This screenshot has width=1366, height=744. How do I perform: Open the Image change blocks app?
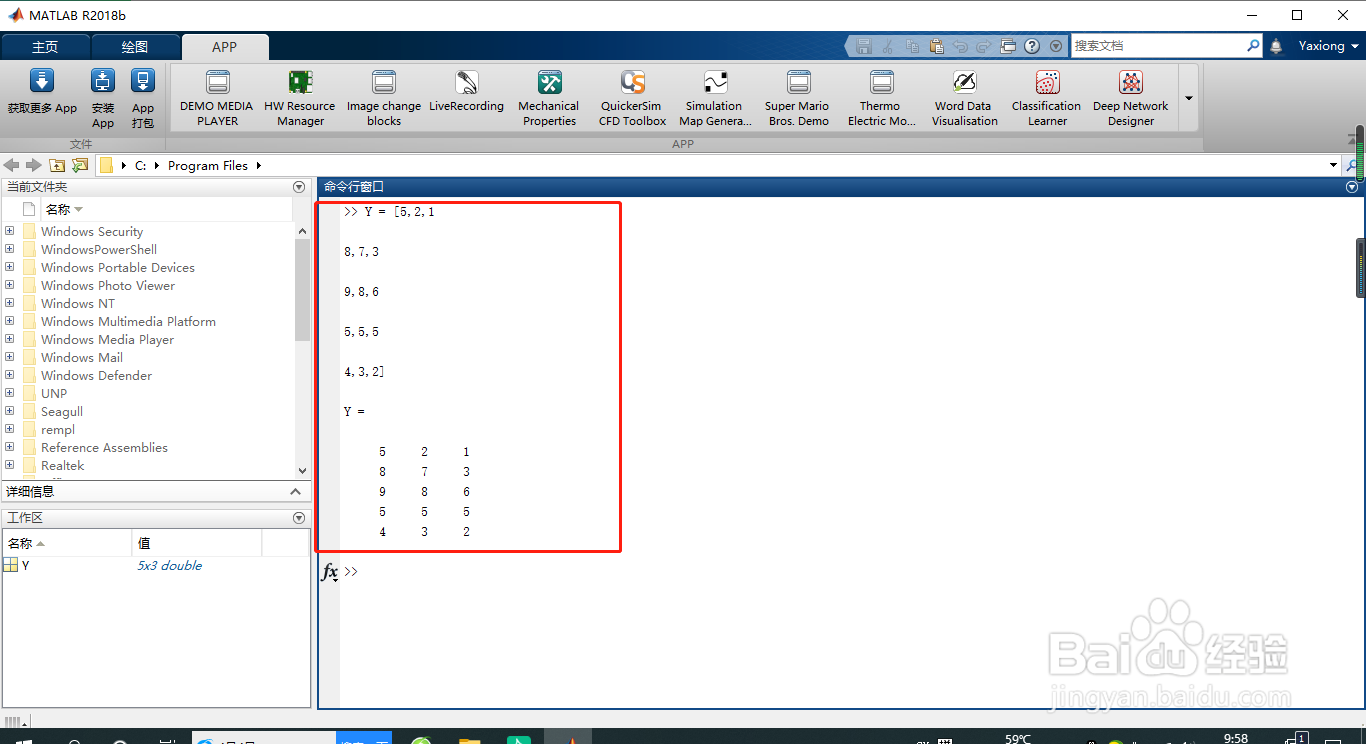384,98
